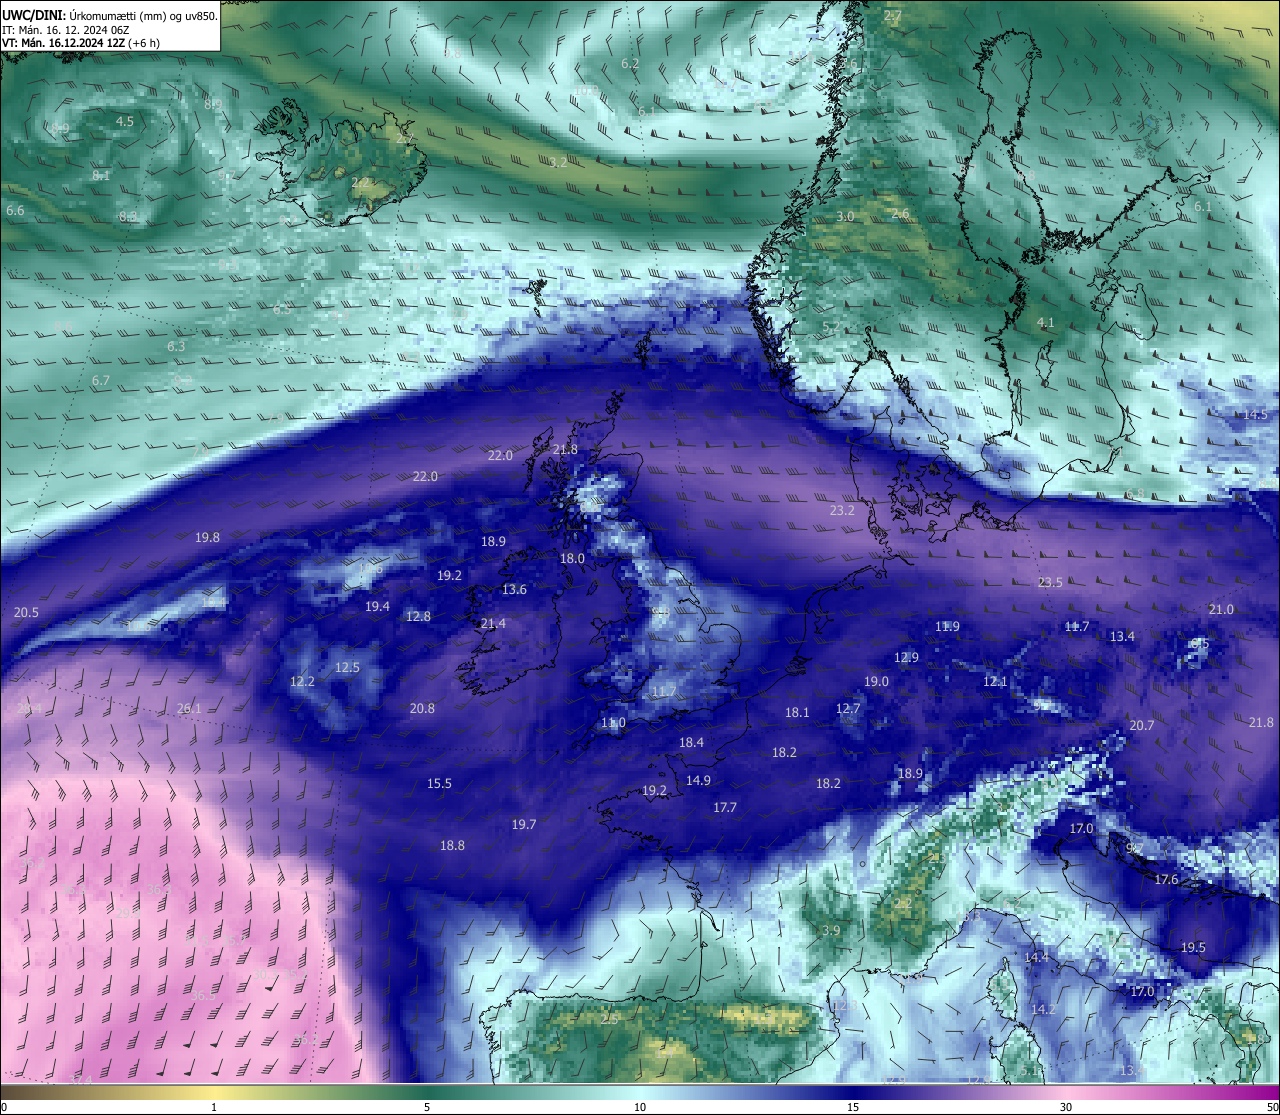The width and height of the screenshot is (1280, 1115).
Task: Click the map value 20.5 at the west edge
Action: tap(26, 612)
